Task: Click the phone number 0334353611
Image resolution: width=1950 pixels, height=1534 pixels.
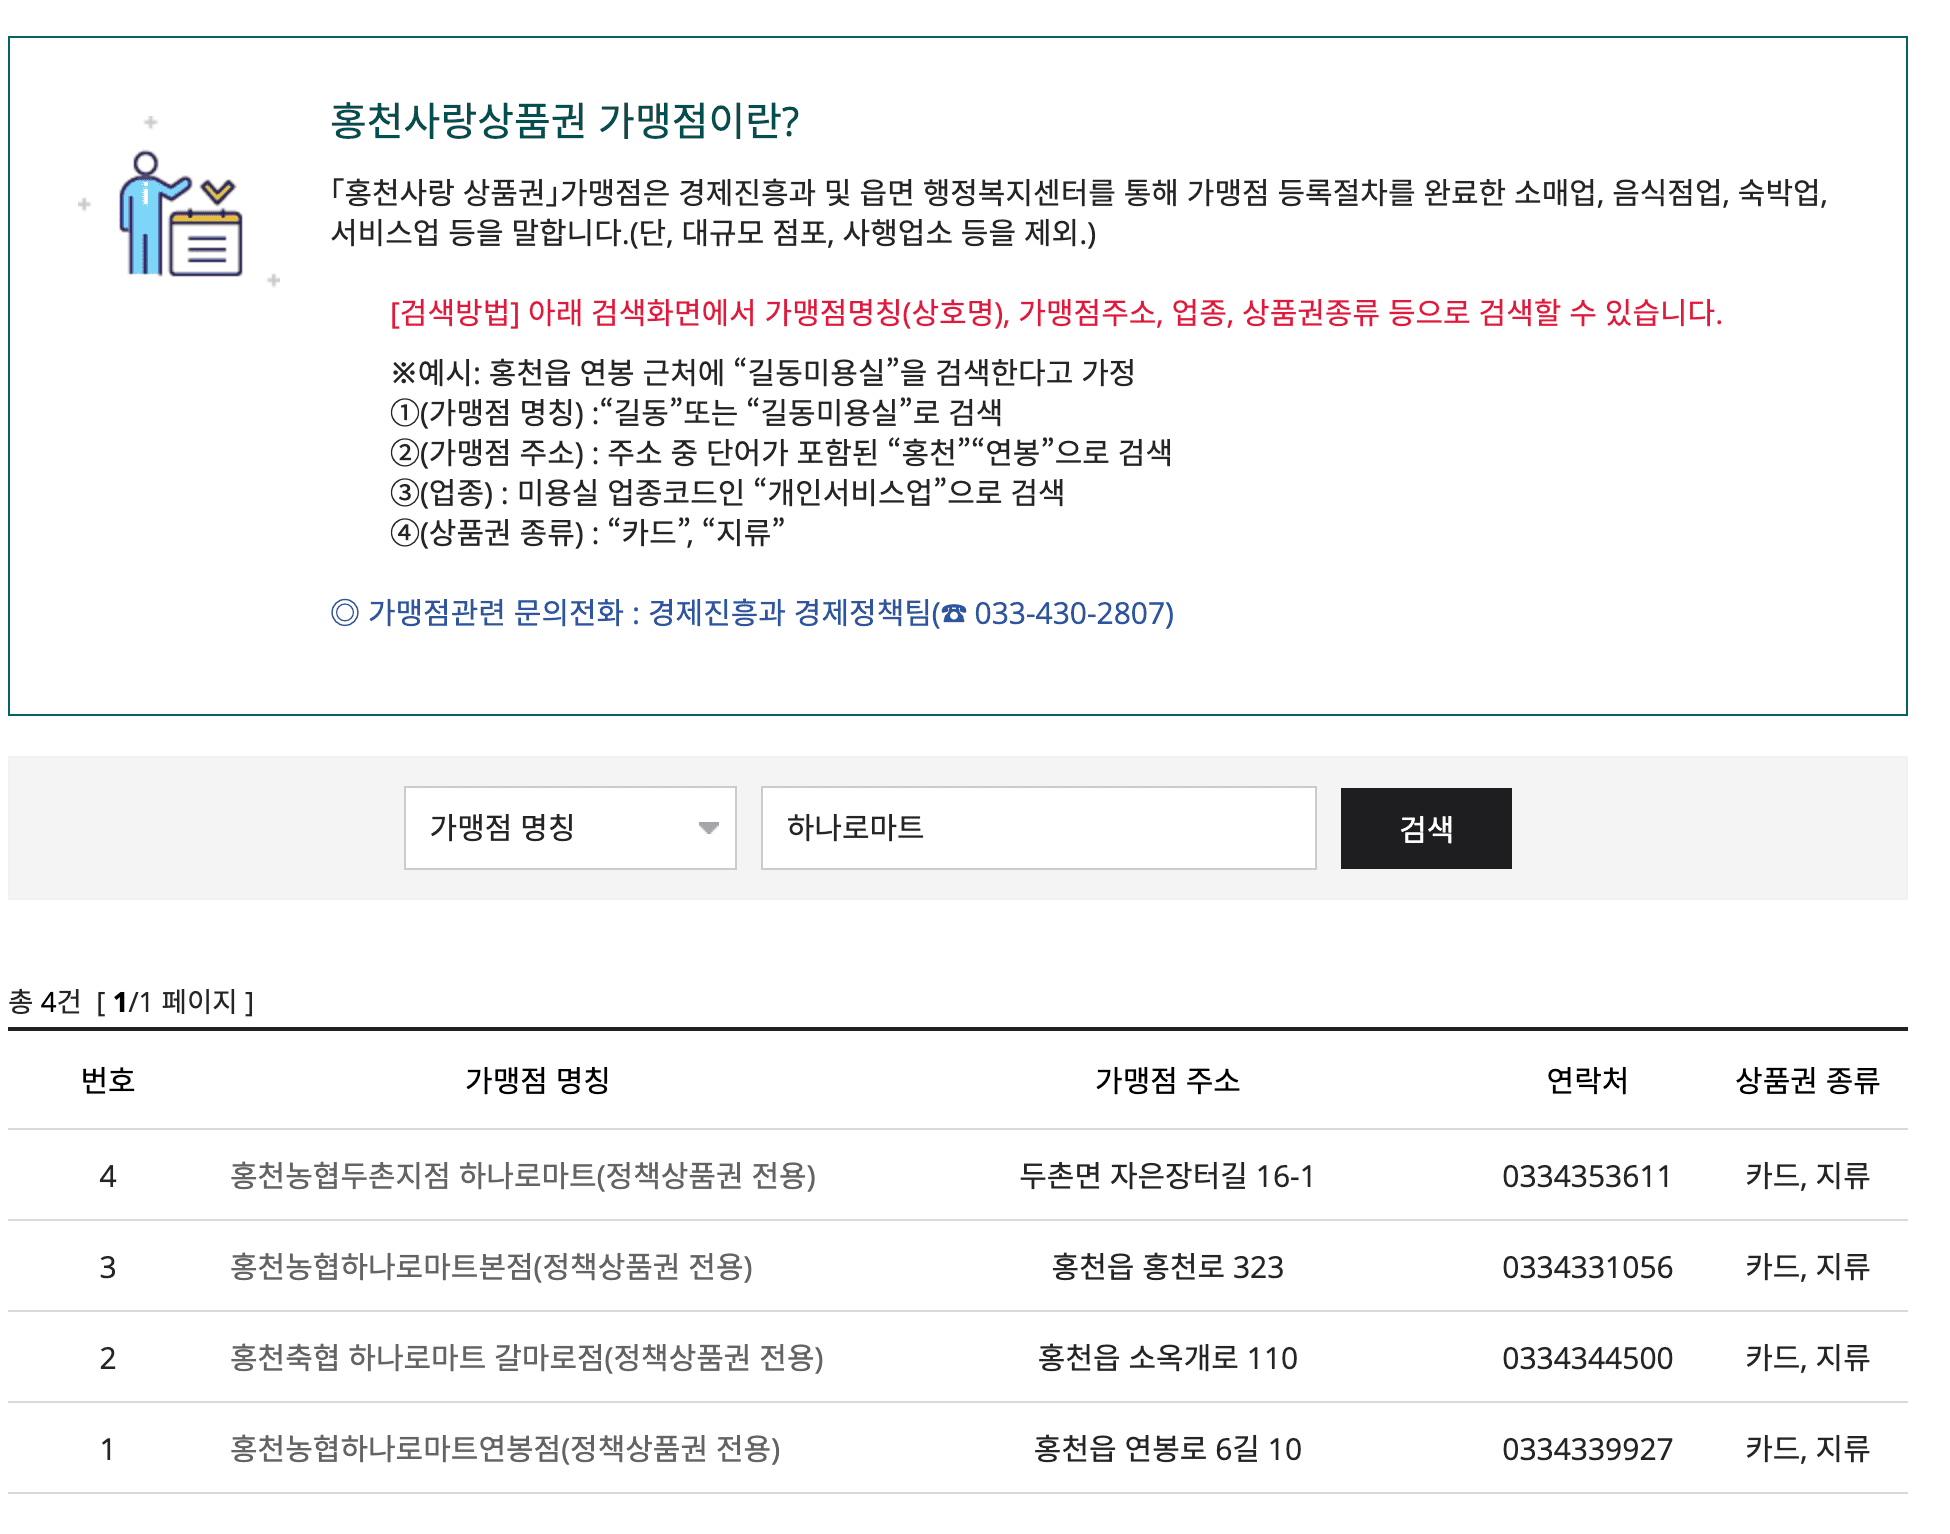Action: click(1587, 1176)
